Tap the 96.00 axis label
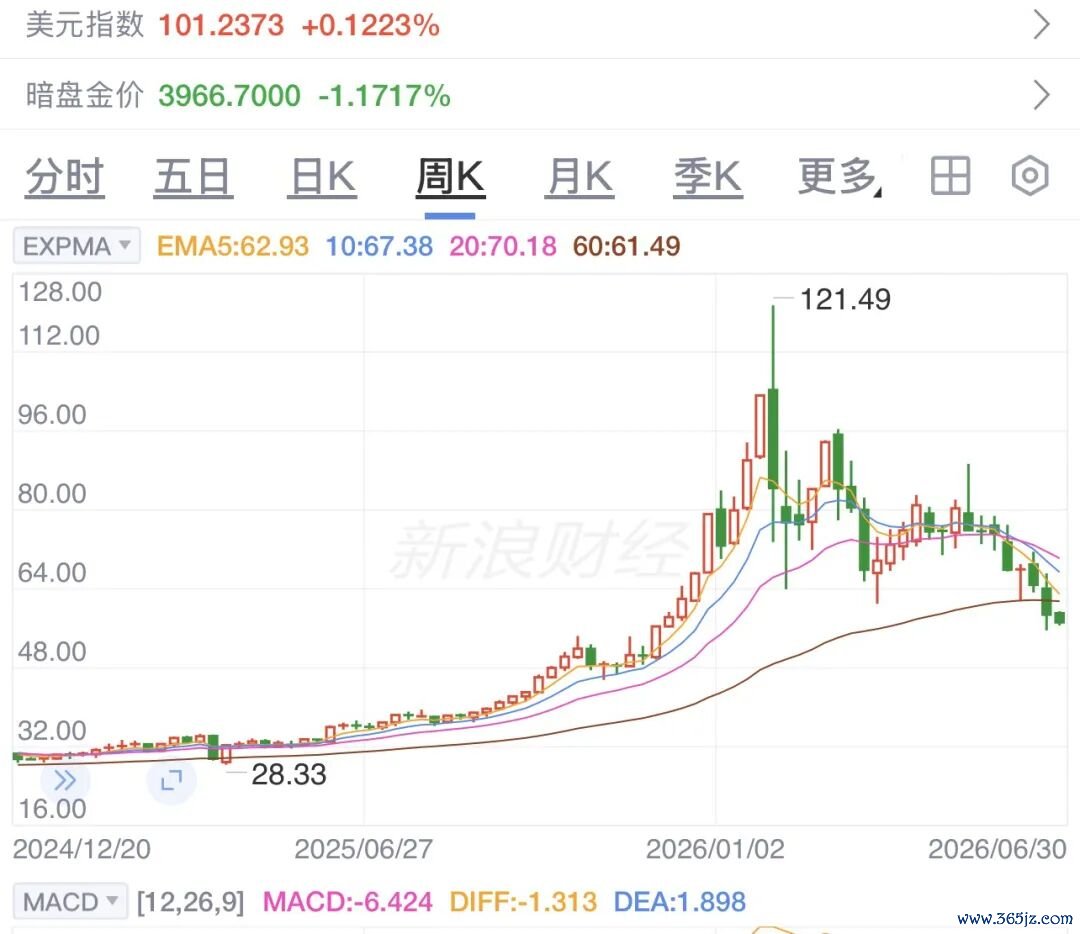The height and width of the screenshot is (934, 1080). click(x=52, y=415)
